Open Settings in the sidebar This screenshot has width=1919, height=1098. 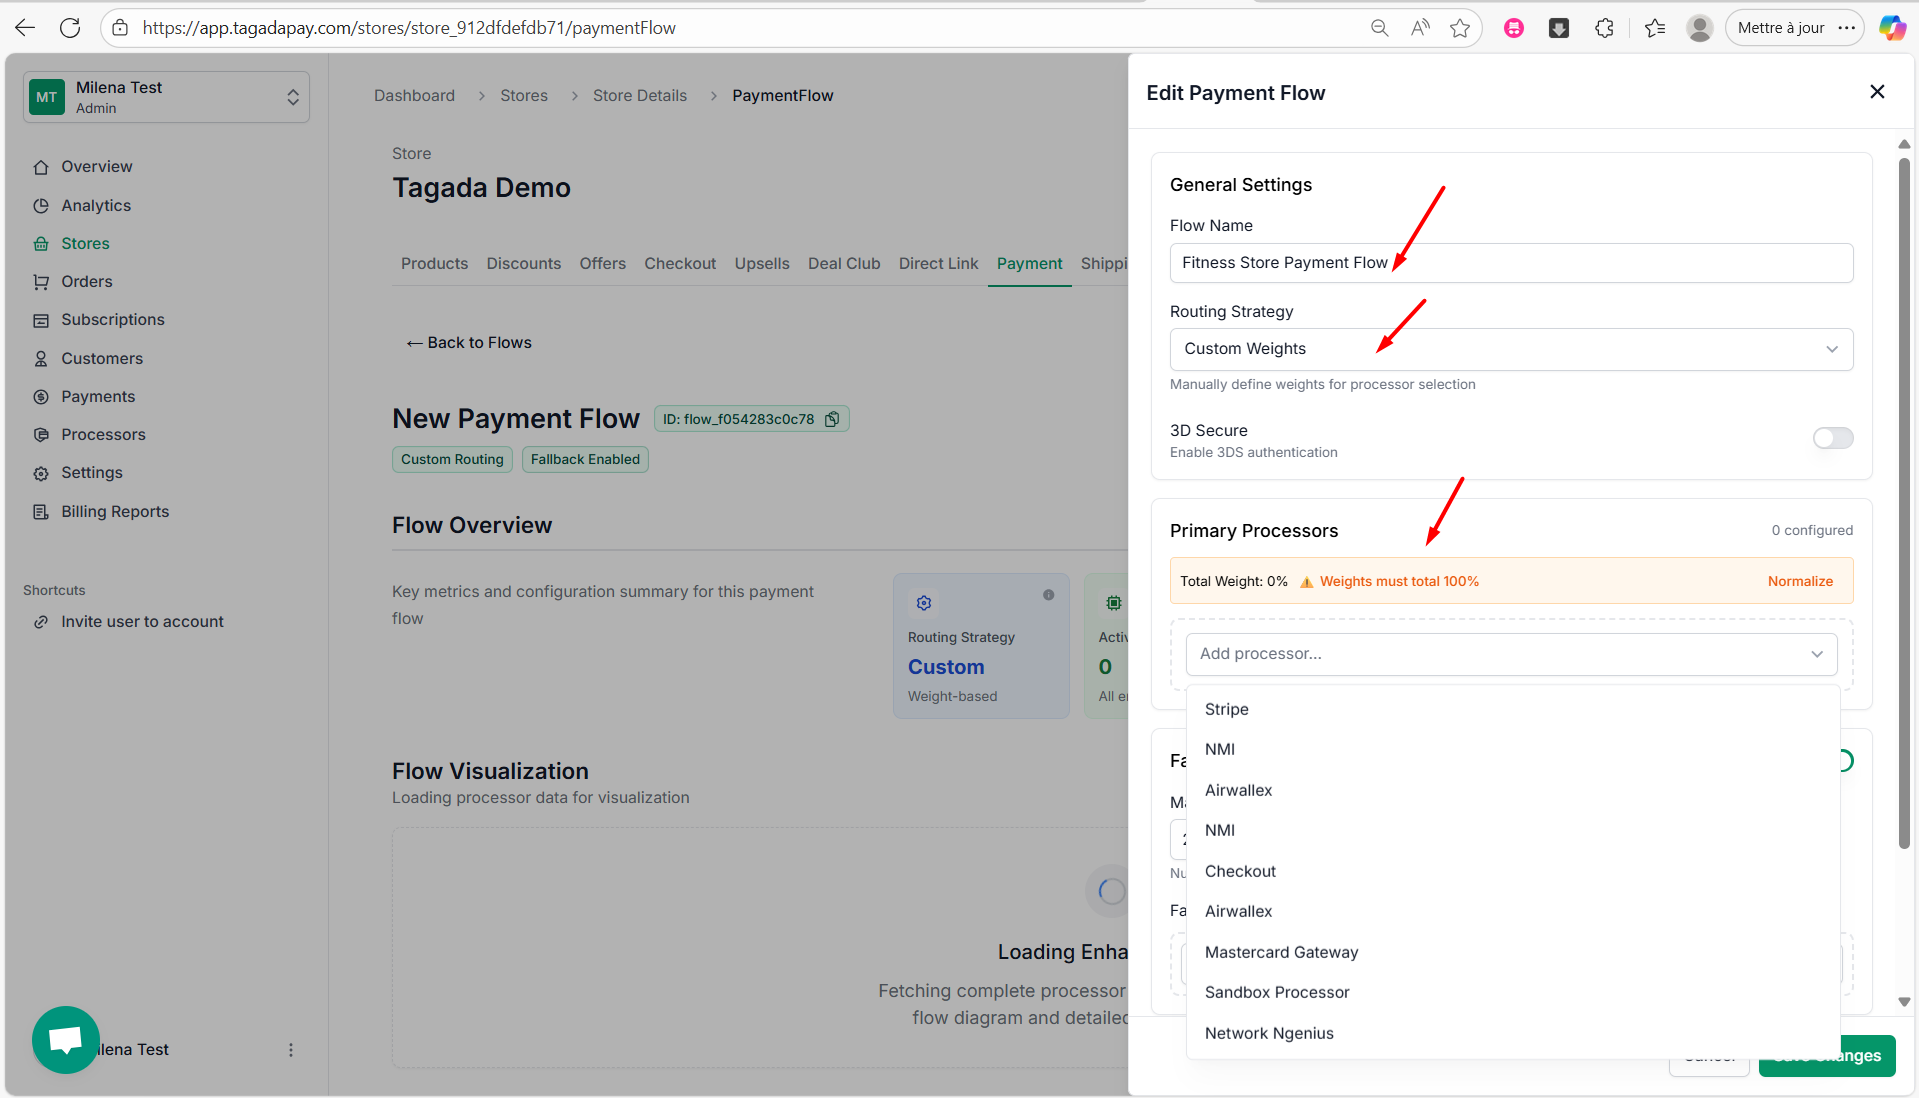click(92, 472)
